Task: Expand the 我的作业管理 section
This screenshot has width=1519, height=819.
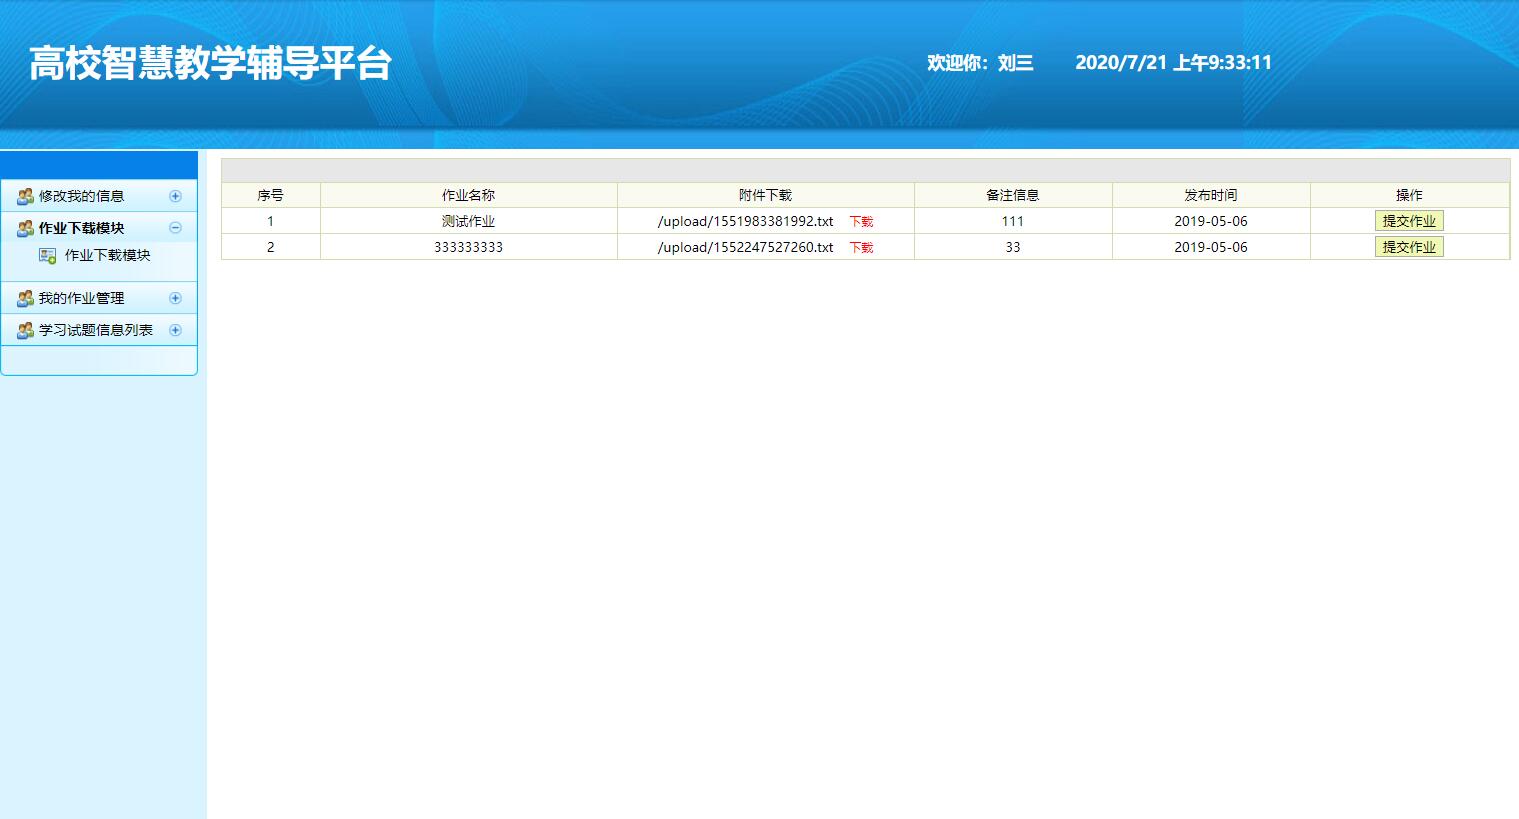Action: [x=176, y=298]
